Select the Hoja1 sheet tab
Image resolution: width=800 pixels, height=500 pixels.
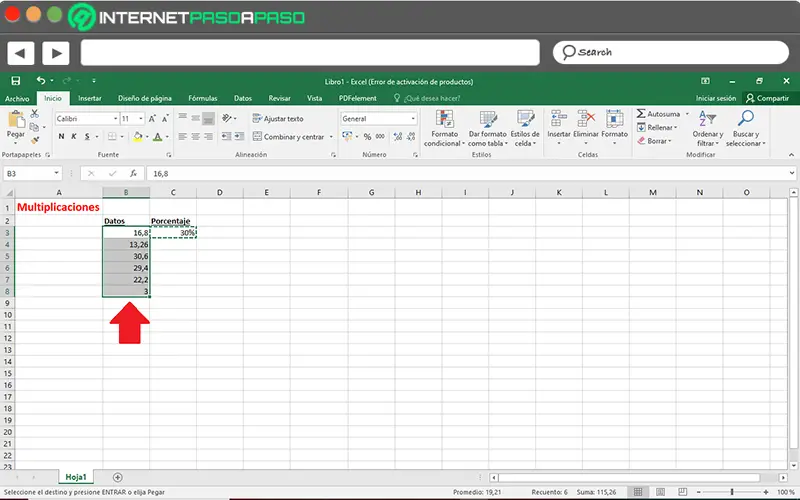76,477
